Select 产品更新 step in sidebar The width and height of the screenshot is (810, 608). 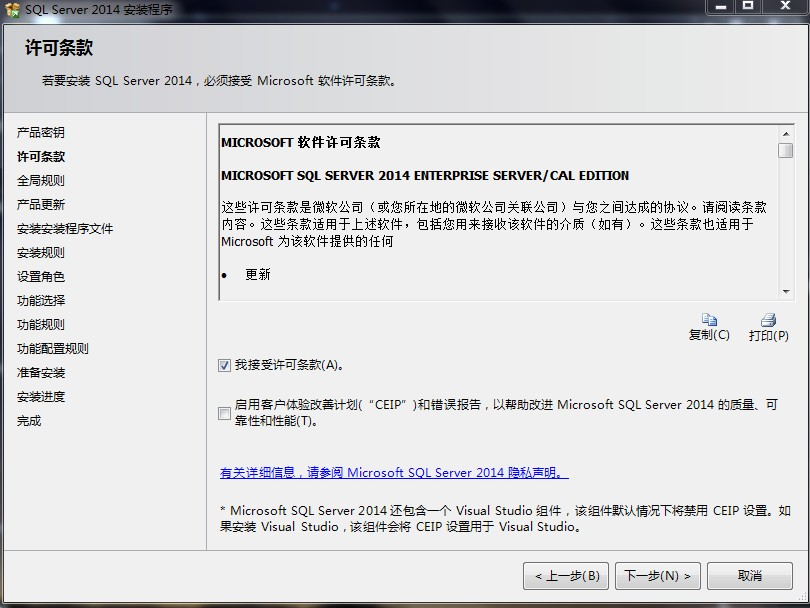click(41, 205)
